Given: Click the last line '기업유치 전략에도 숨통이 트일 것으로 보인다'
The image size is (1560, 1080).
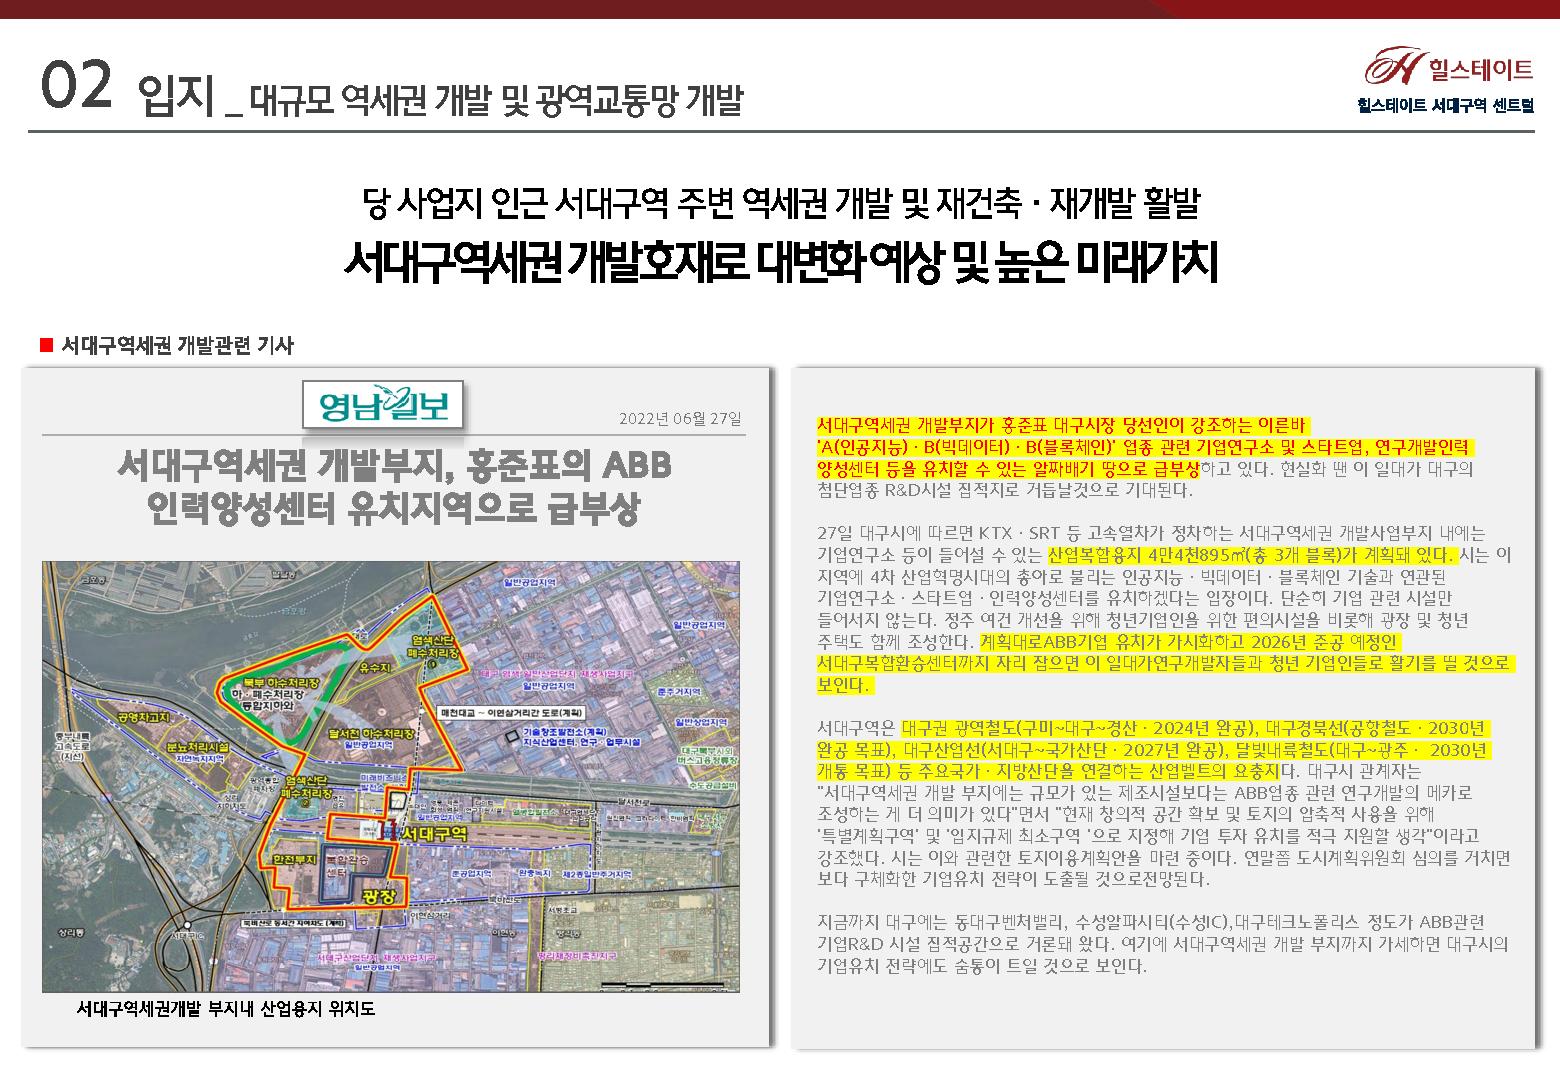Looking at the screenshot, I should [982, 966].
